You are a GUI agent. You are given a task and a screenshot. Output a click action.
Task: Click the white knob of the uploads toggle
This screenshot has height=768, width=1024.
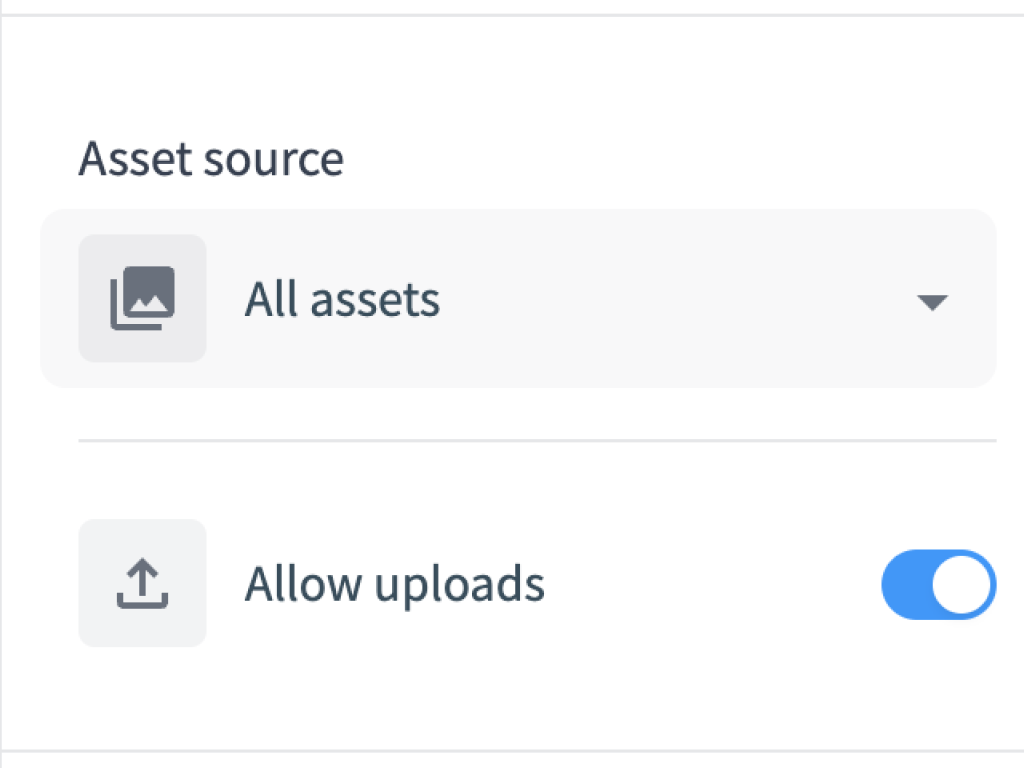tap(961, 584)
